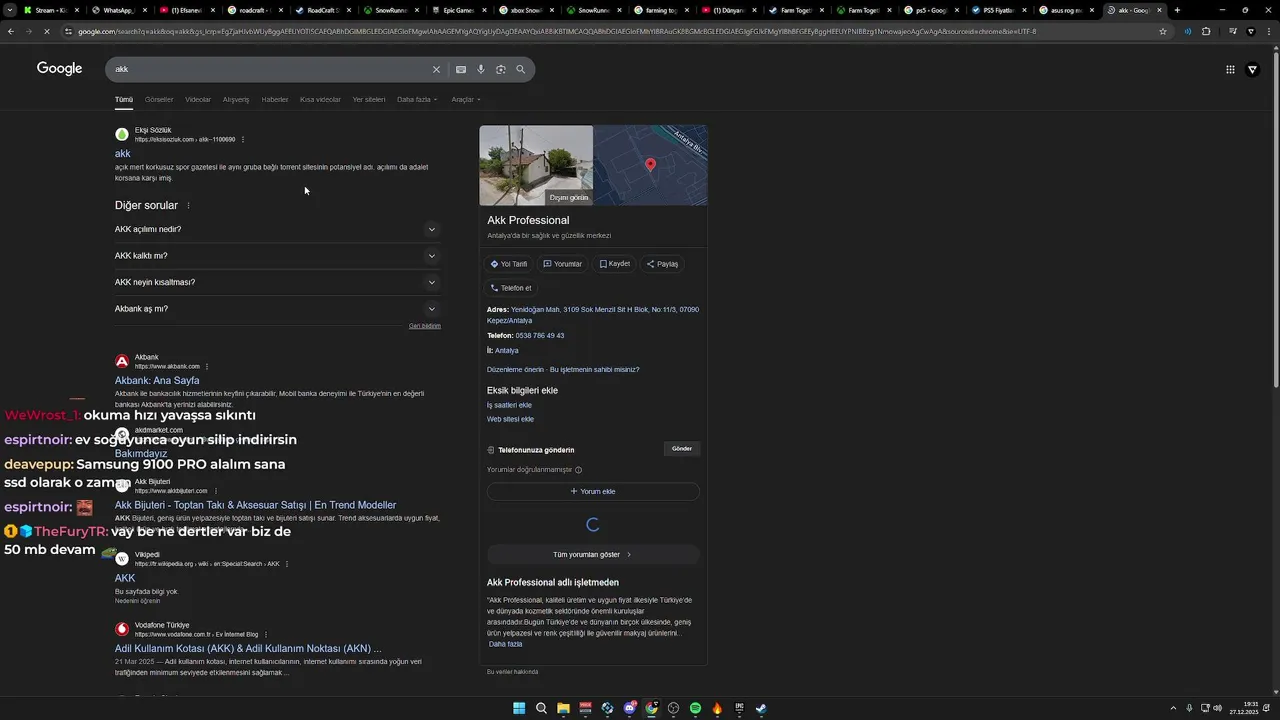Screen dimensions: 1280x720
Task: Switch to Alışveriş results tab
Action: [236, 99]
